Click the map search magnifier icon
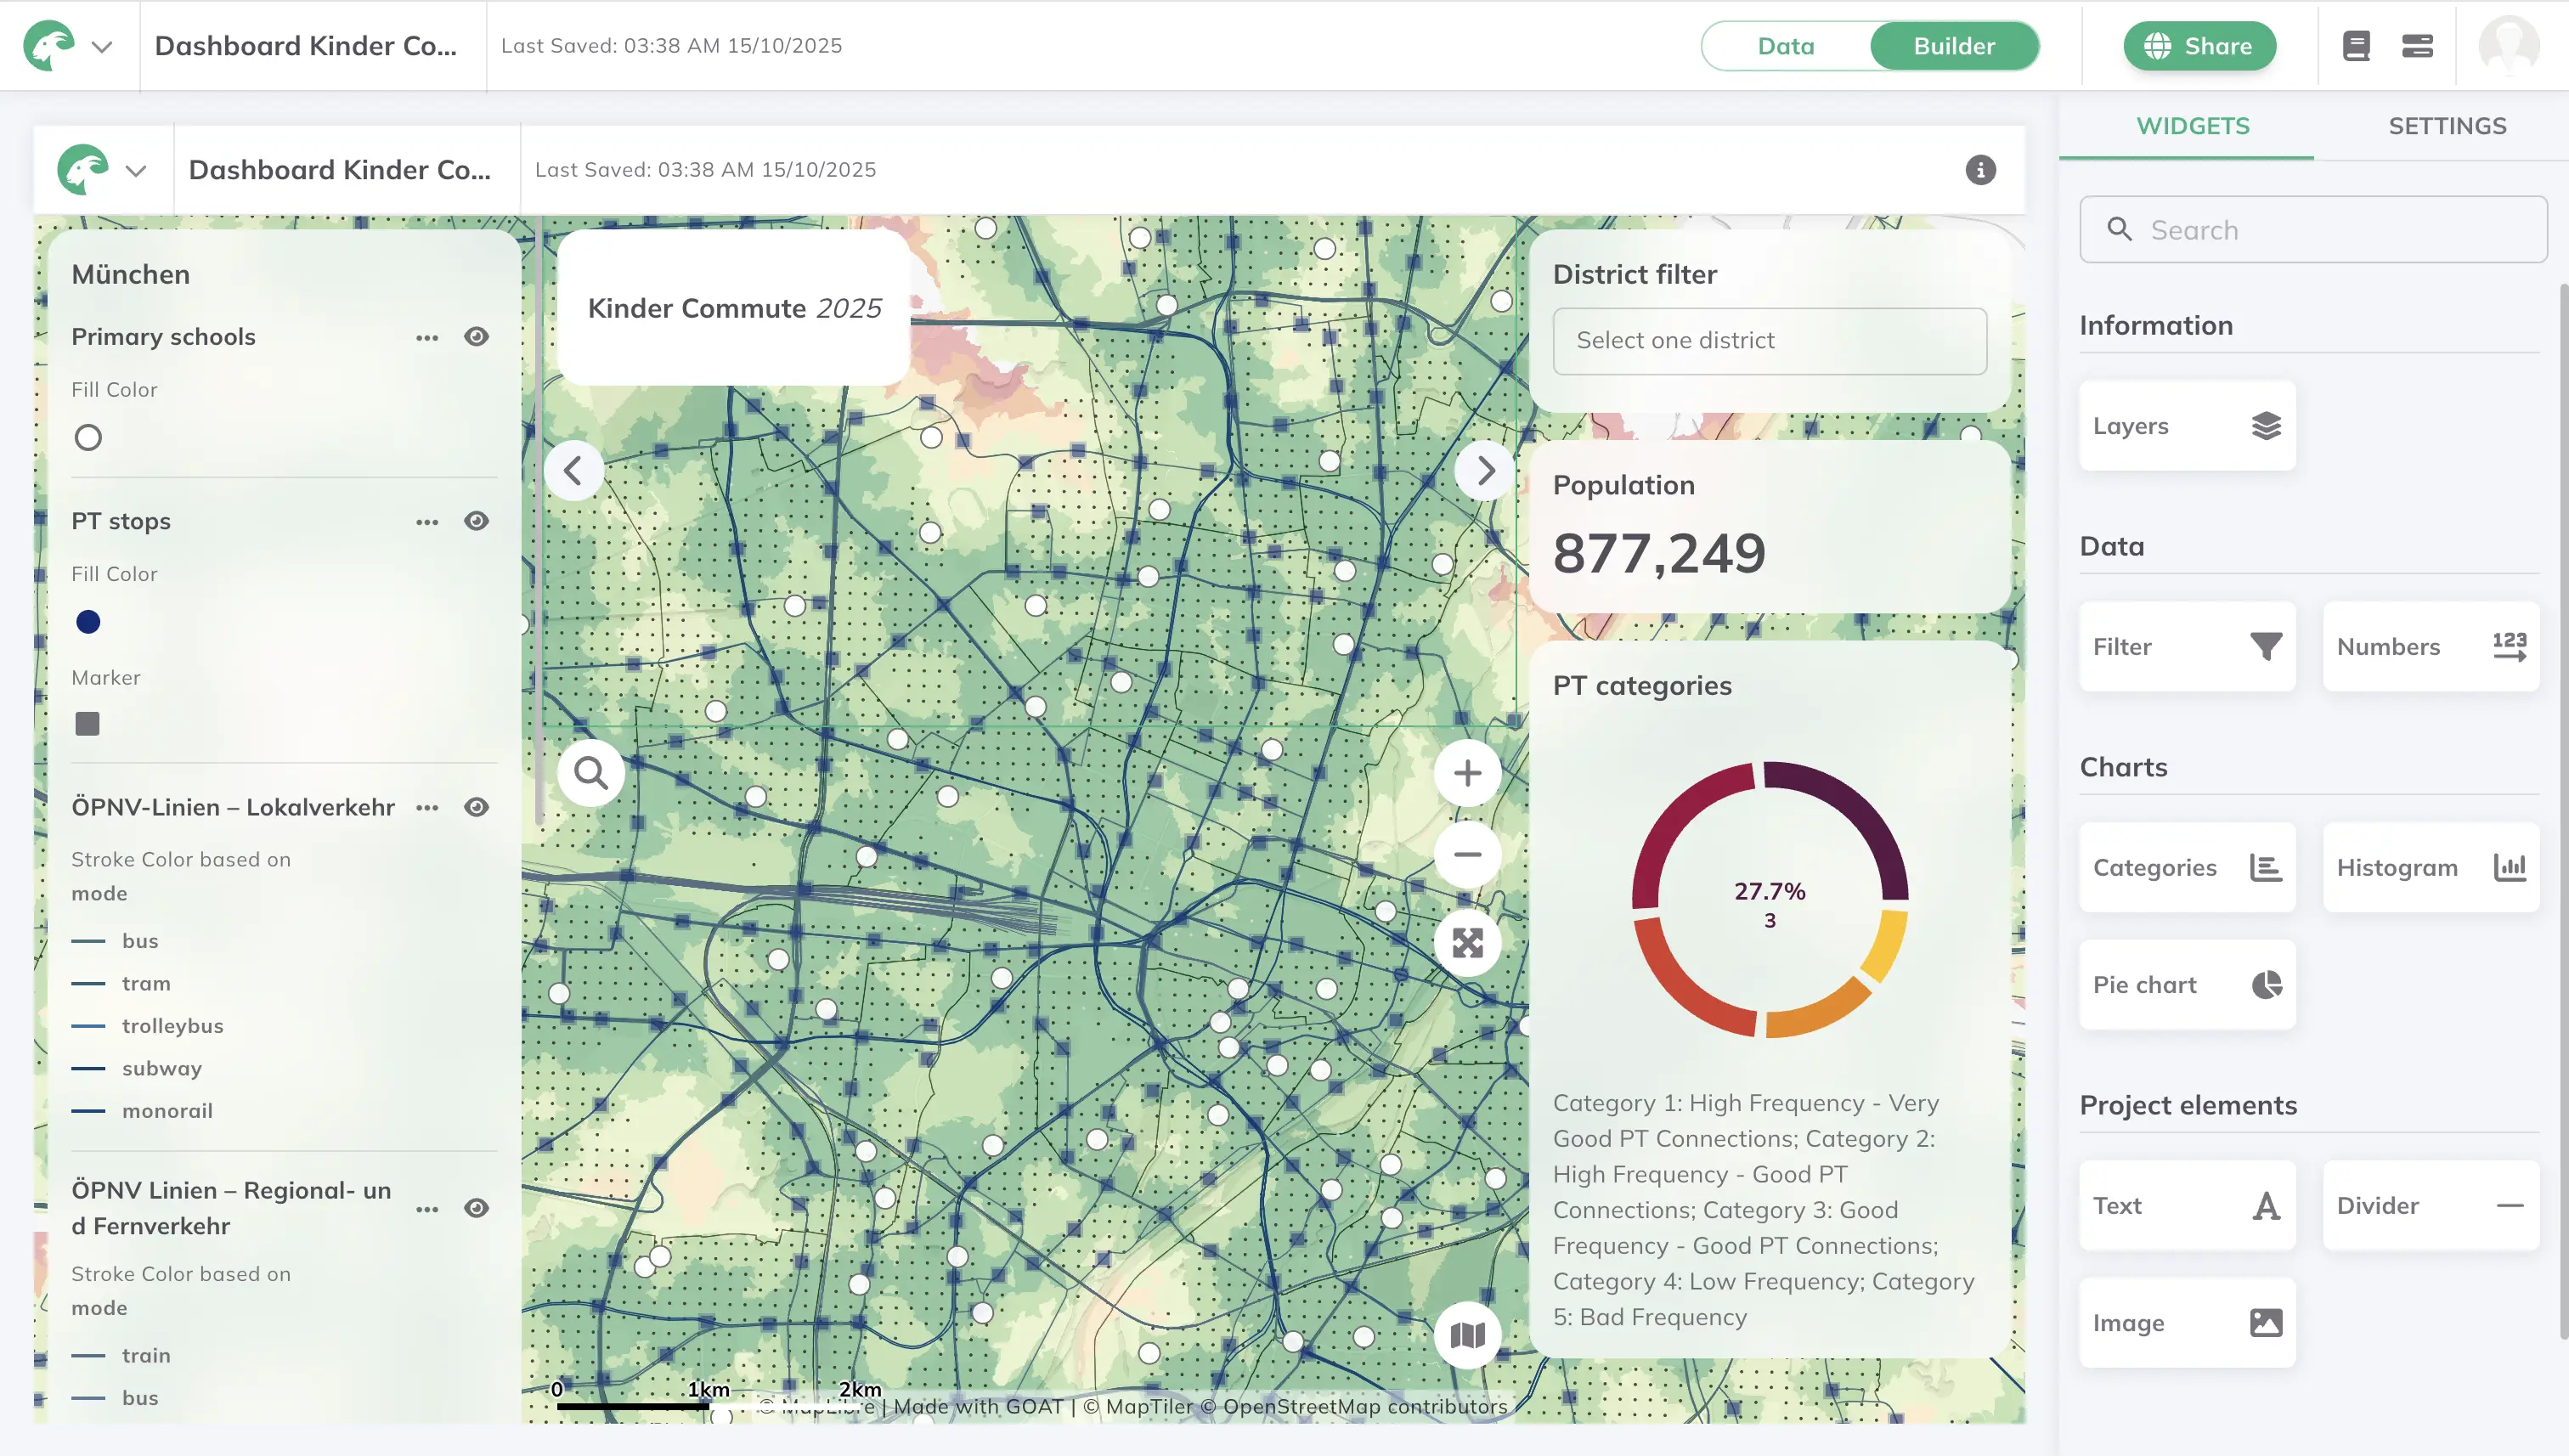 click(590, 772)
